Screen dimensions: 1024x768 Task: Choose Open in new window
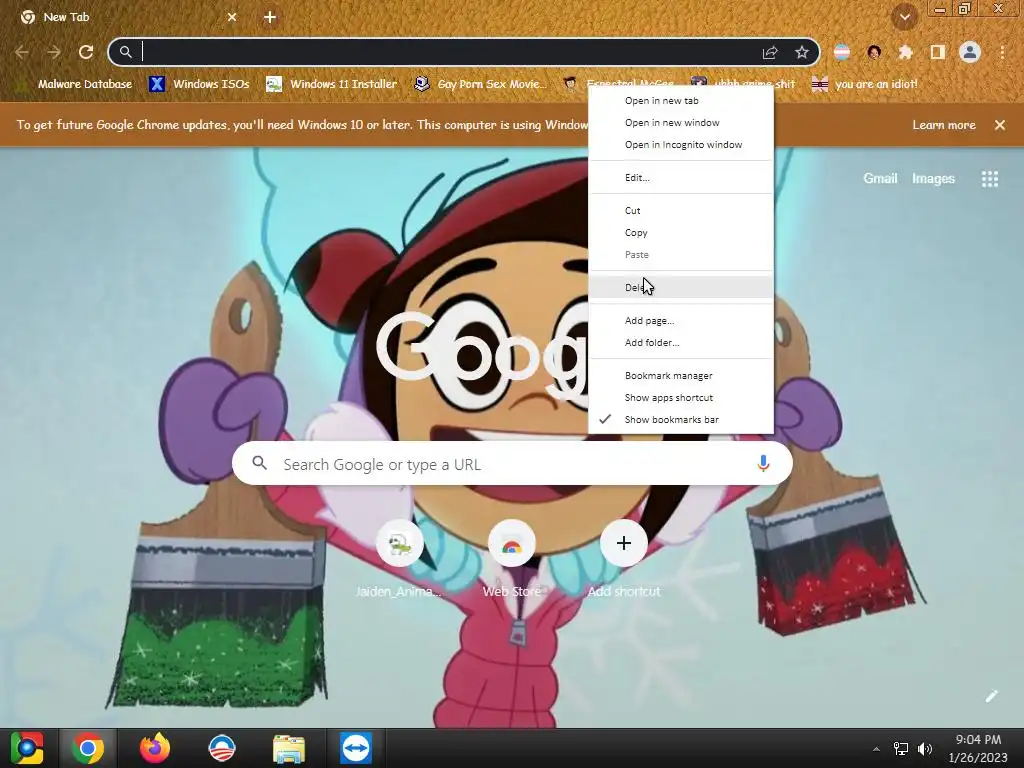click(681, 123)
